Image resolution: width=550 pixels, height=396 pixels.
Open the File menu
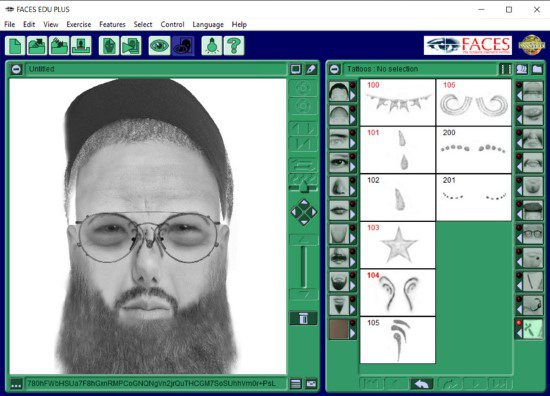coord(9,25)
